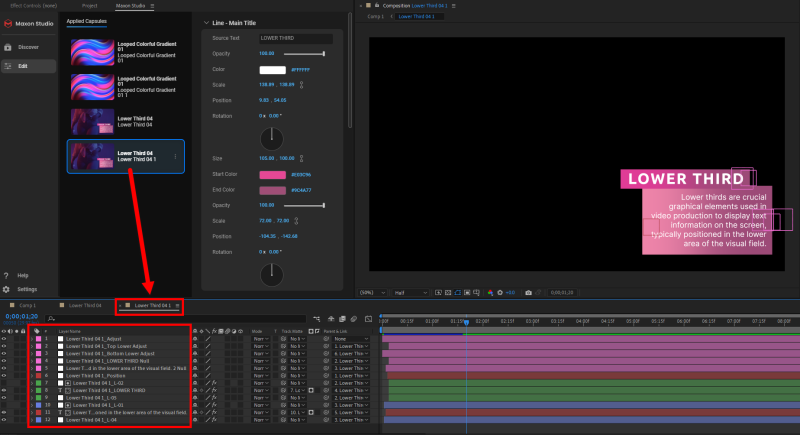Select the Edit sidebar item

23,66
